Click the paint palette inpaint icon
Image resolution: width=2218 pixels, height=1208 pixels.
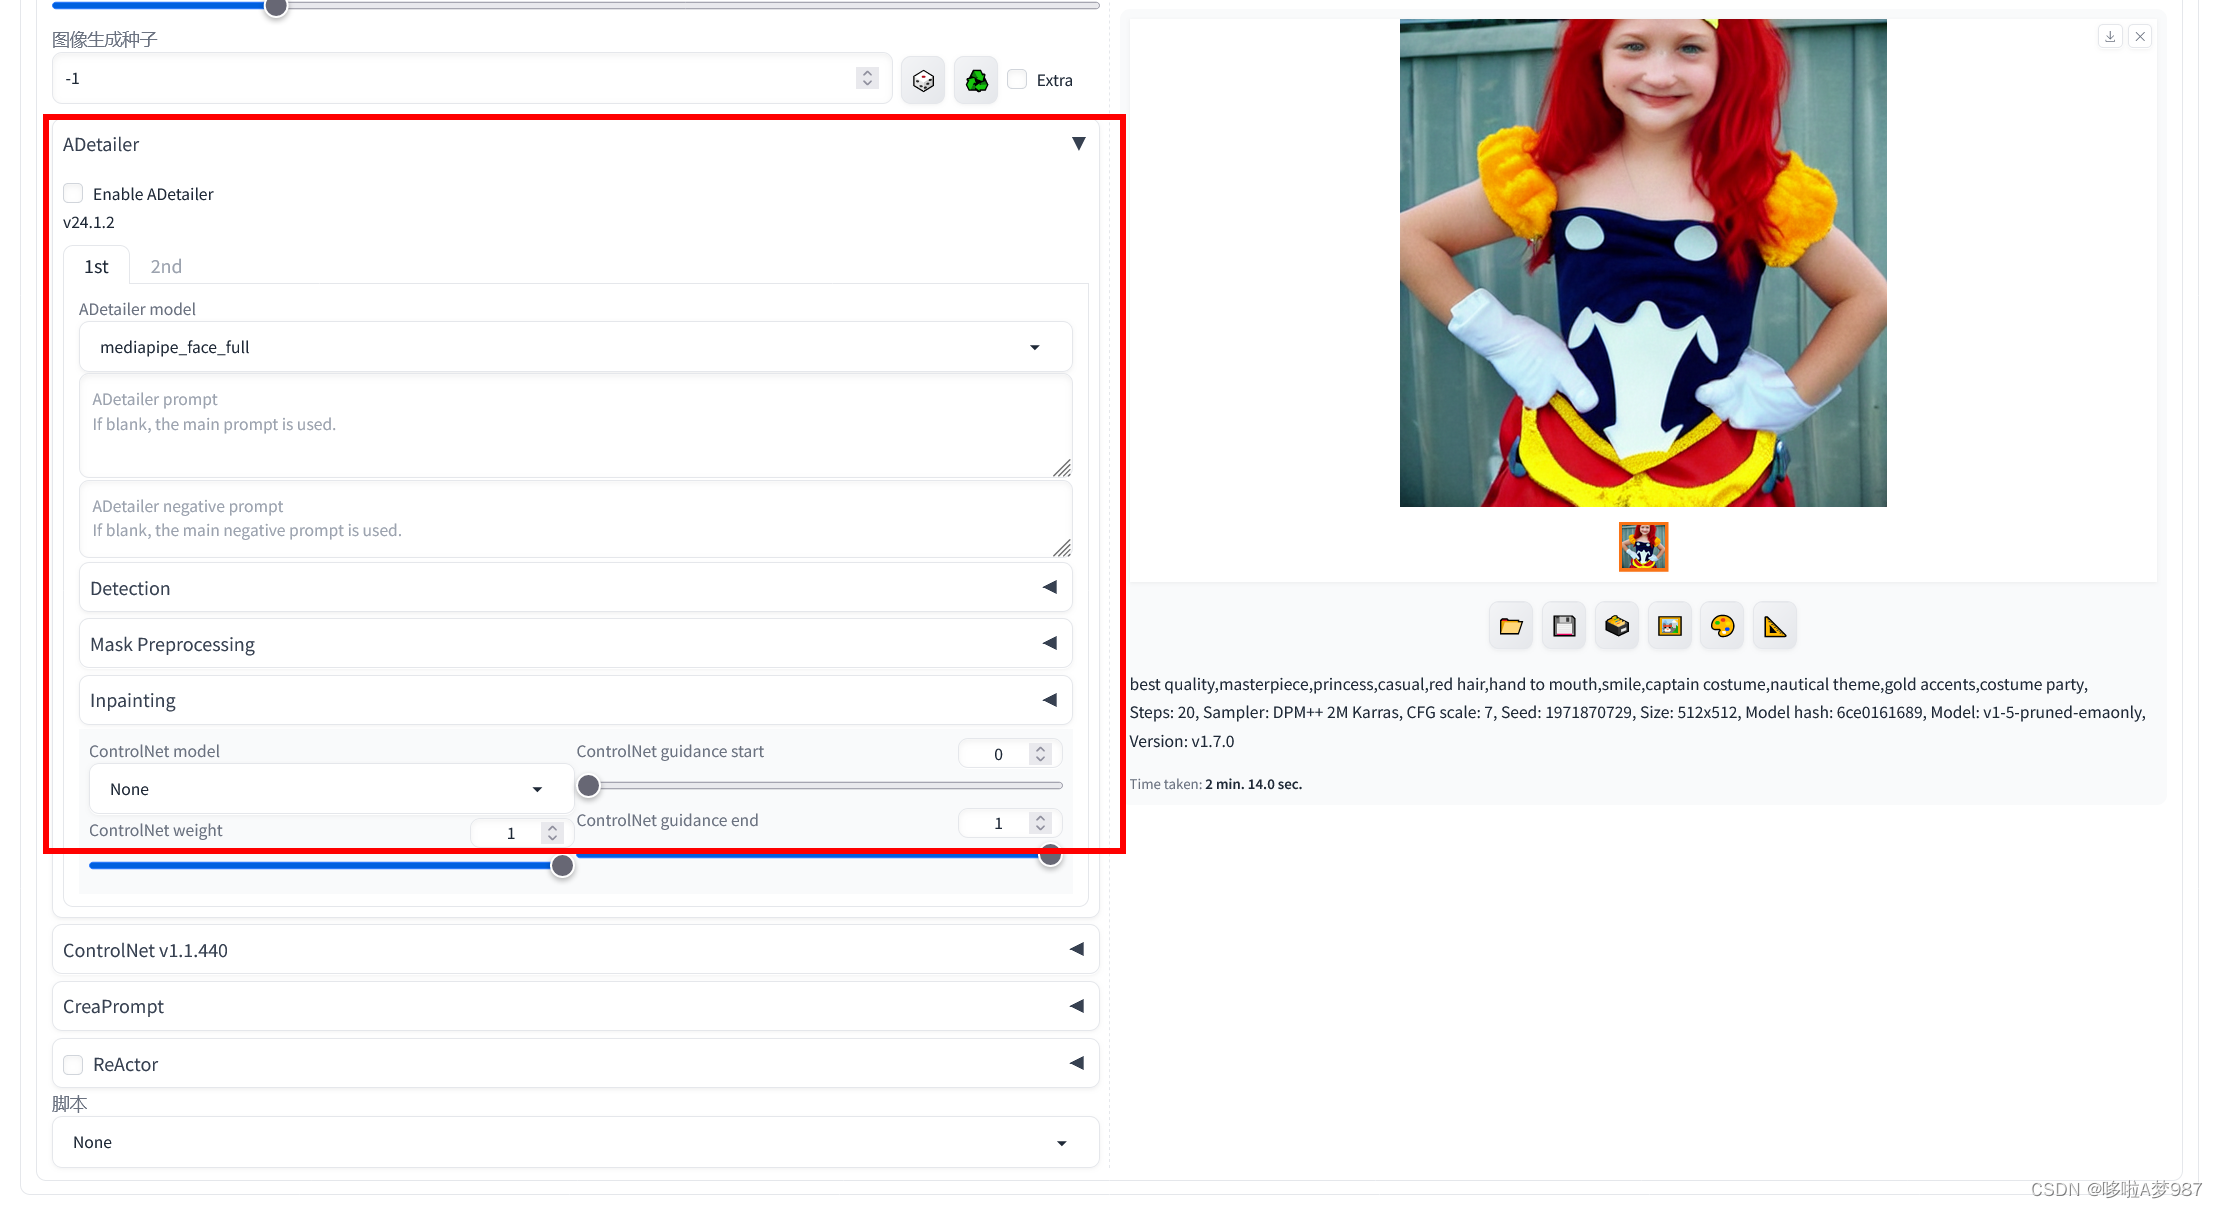[1722, 626]
